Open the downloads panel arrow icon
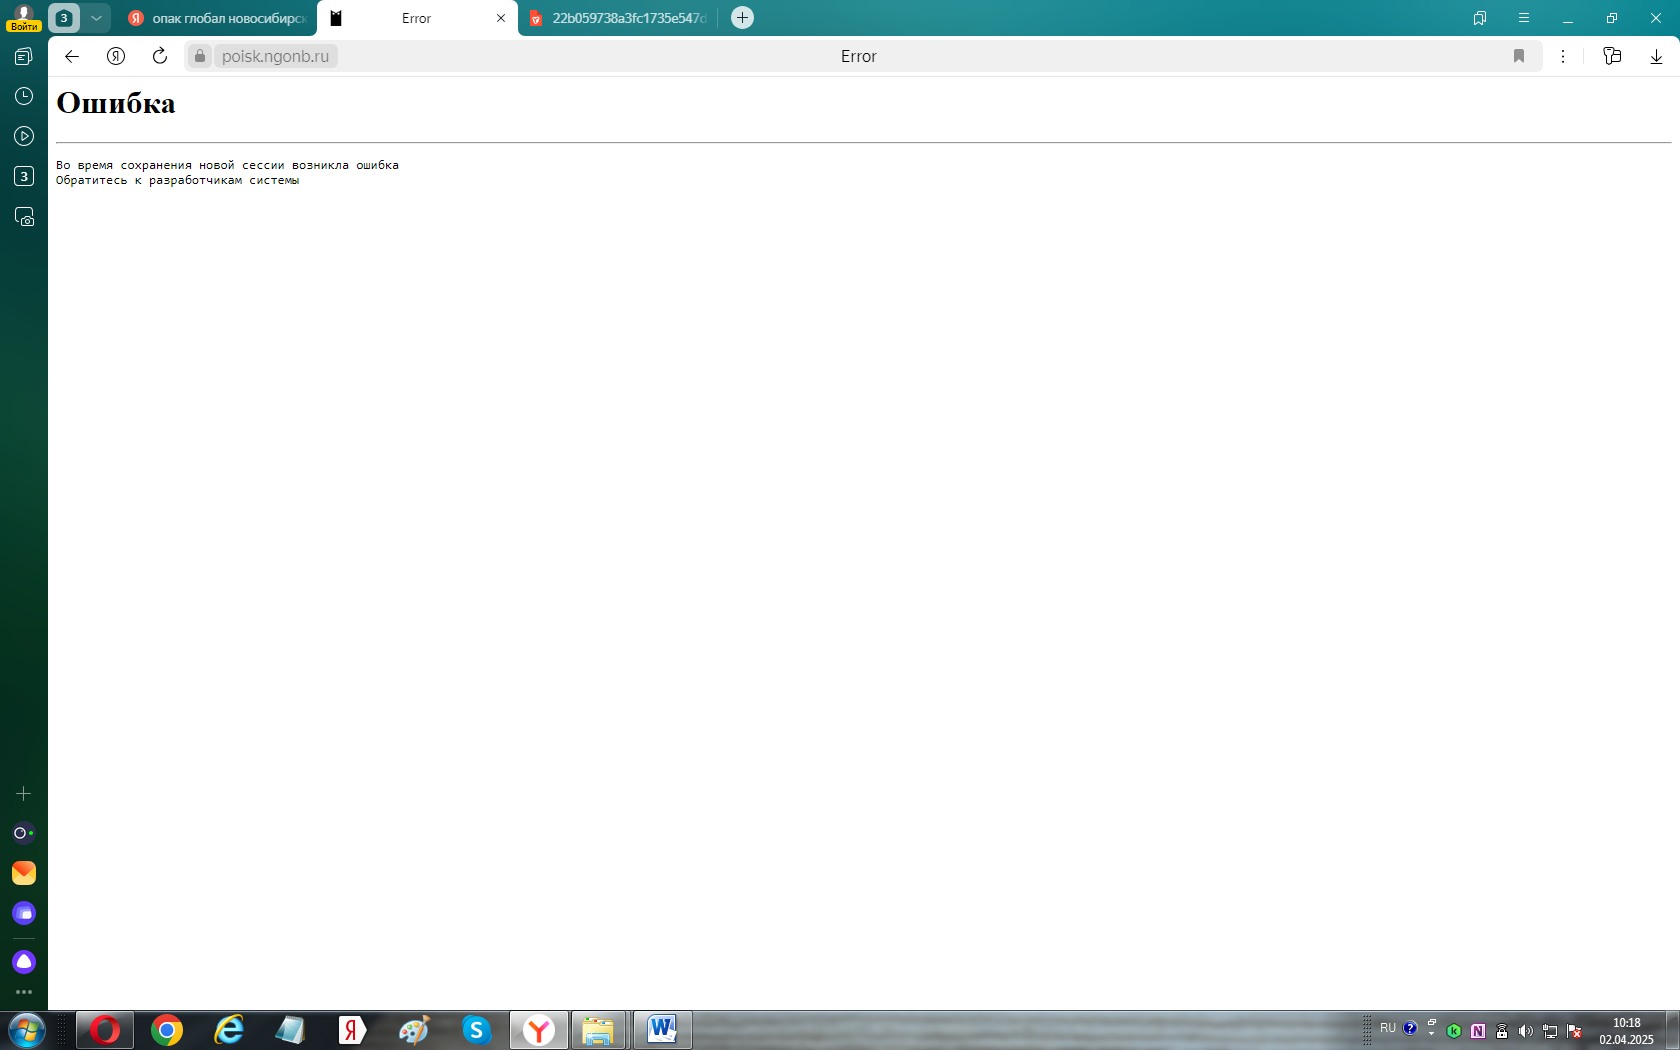Image resolution: width=1680 pixels, height=1050 pixels. (1656, 56)
